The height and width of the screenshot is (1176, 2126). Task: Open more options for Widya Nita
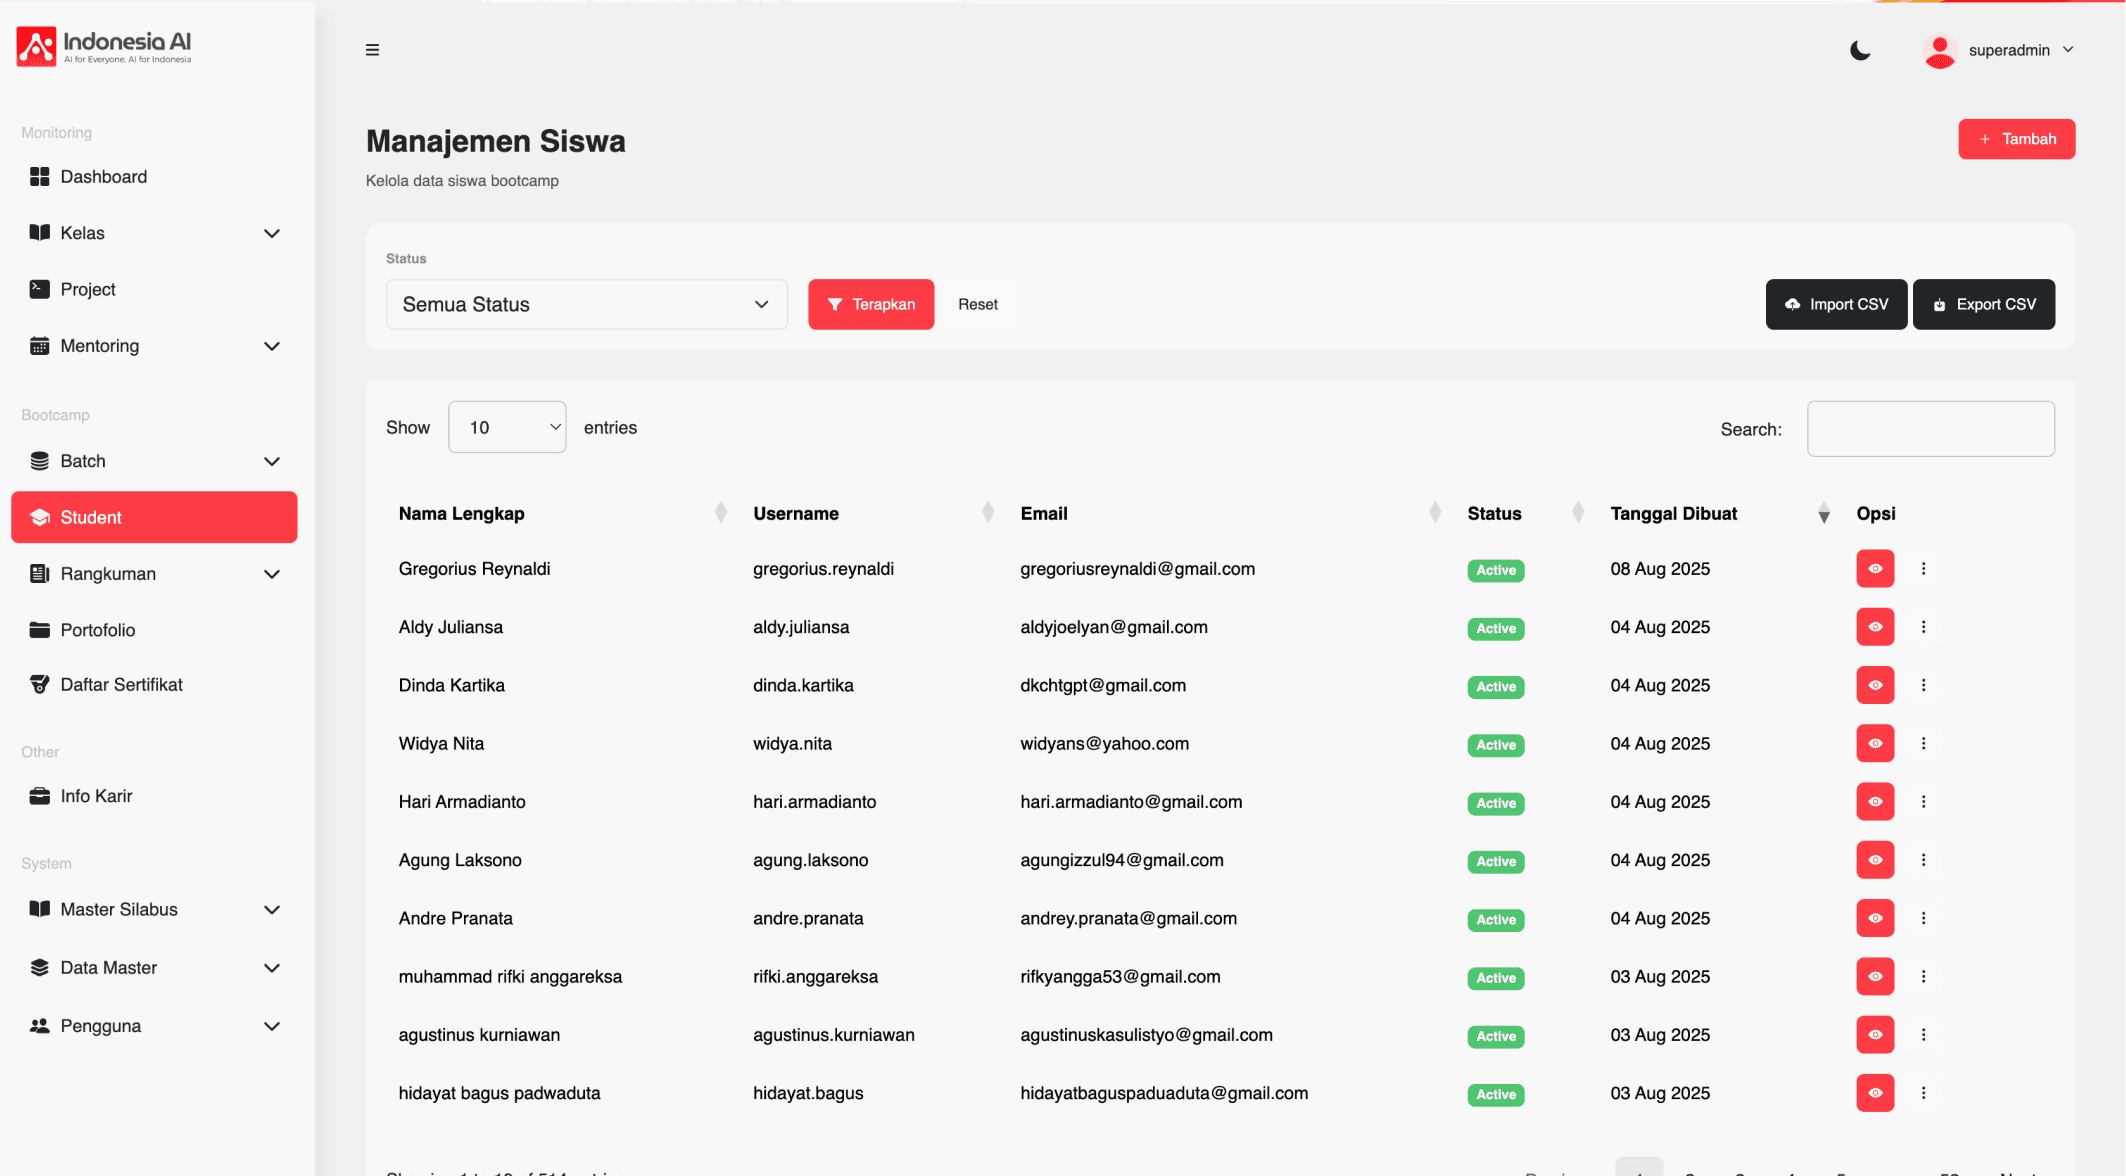[1923, 743]
